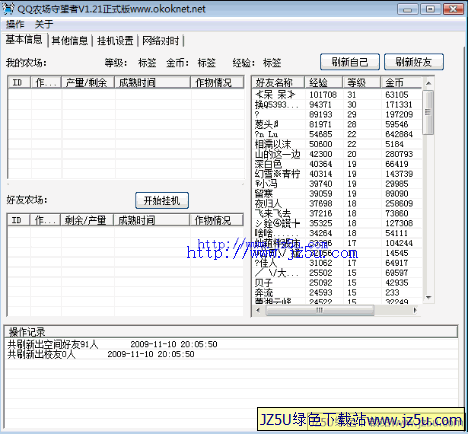Screen dimensions: 468x434
Task: Select friend 深白色 in the list
Action: pos(337,164)
